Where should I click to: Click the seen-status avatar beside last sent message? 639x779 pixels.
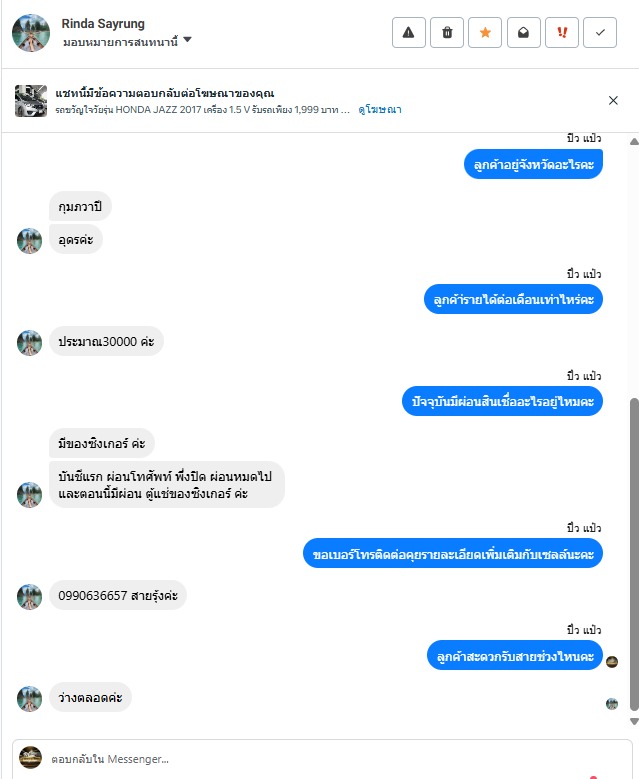pos(612,662)
